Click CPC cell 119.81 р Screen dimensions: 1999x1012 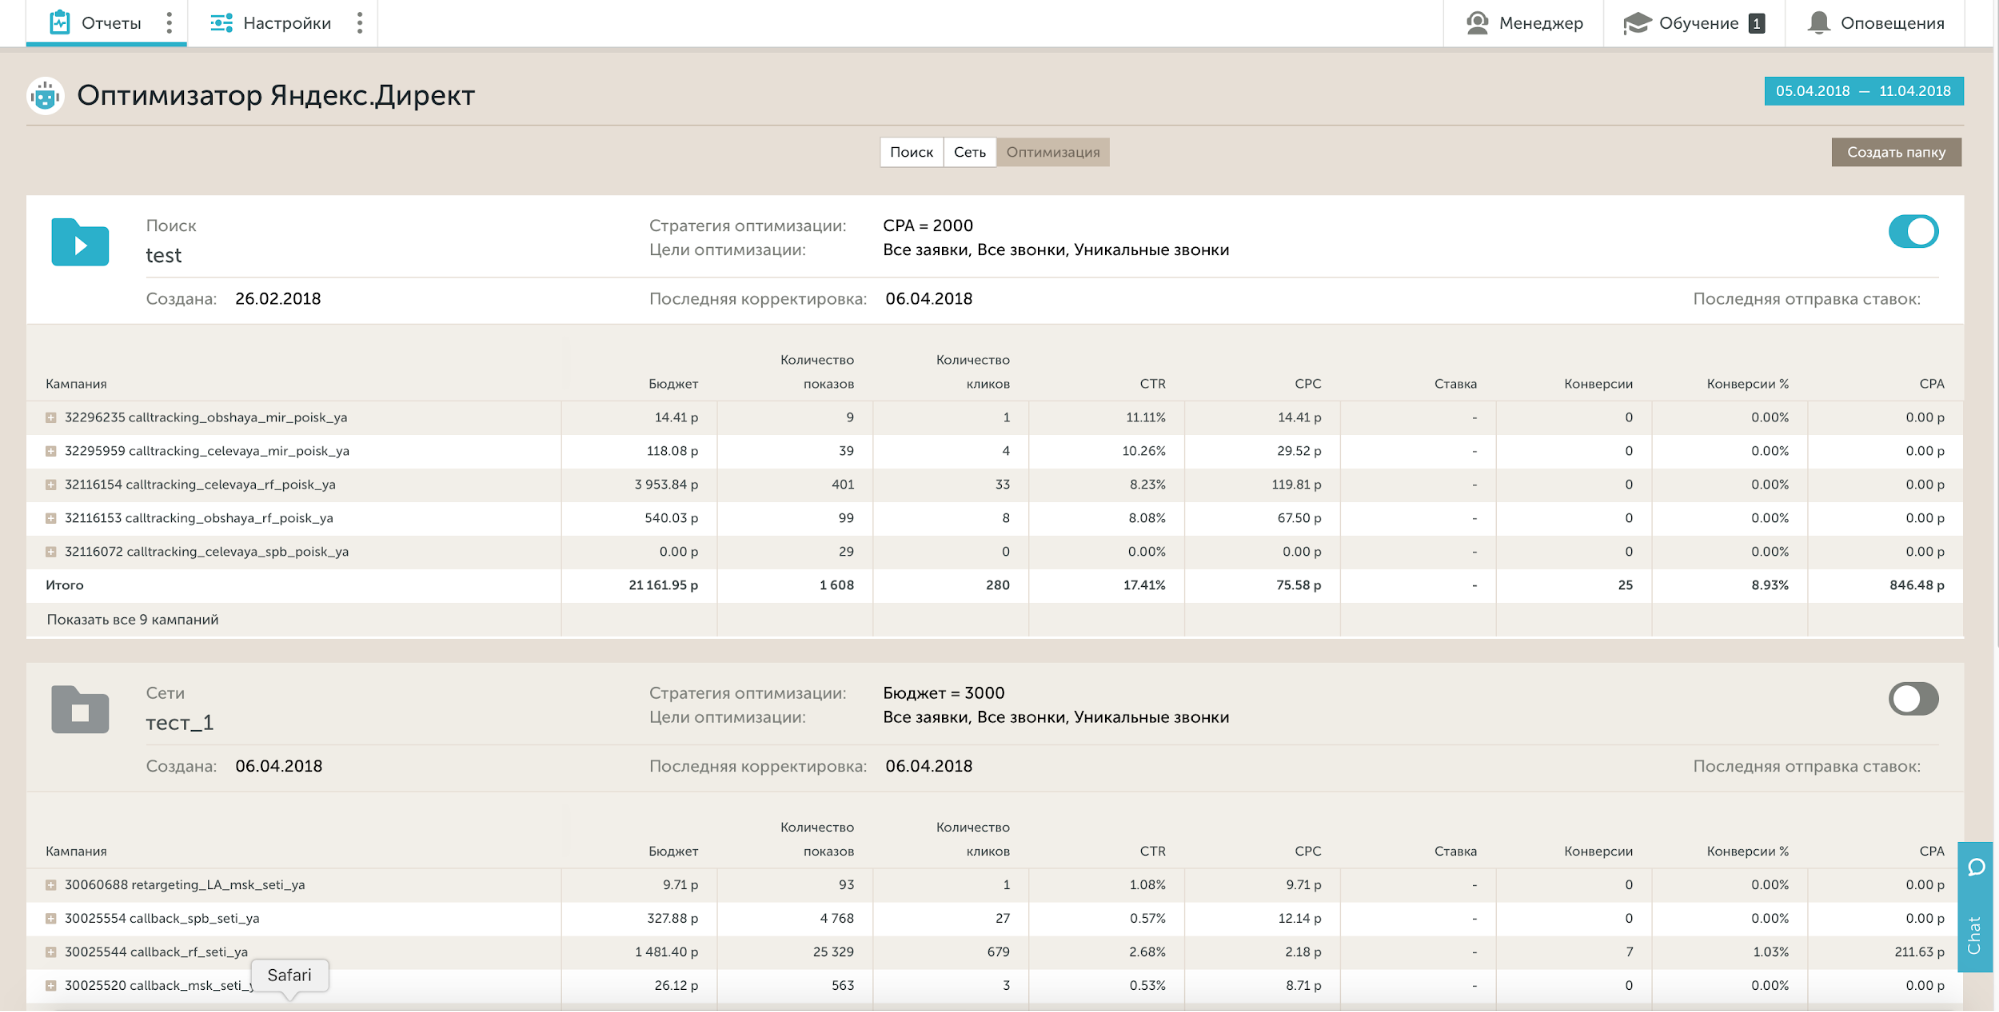tap(1296, 485)
